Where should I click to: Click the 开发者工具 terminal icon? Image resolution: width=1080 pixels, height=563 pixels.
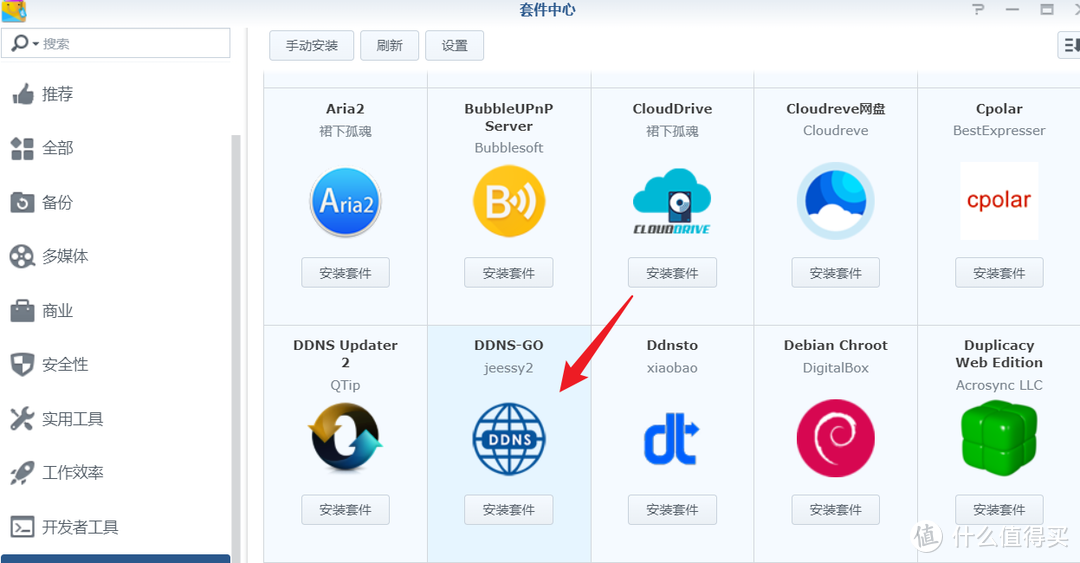pos(22,527)
